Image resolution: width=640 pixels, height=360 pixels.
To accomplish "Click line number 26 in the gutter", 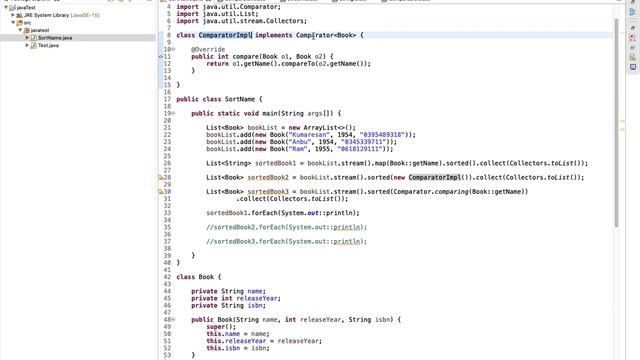I will (167, 163).
